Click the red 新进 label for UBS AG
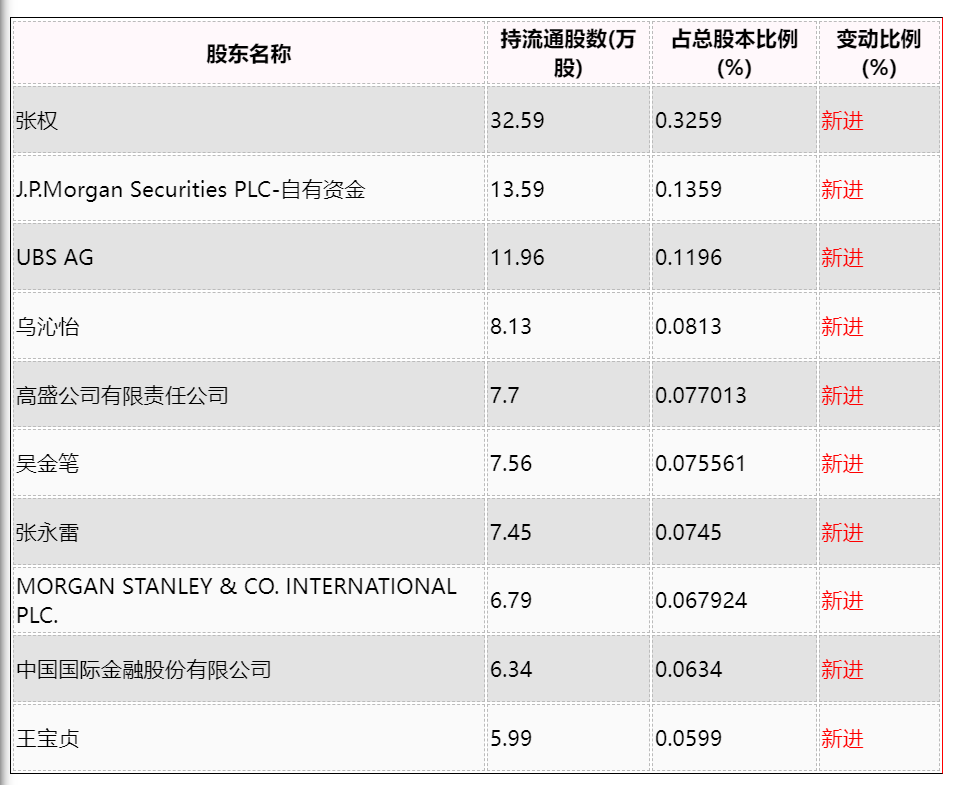Image resolution: width=971 pixels, height=785 pixels. [x=842, y=258]
